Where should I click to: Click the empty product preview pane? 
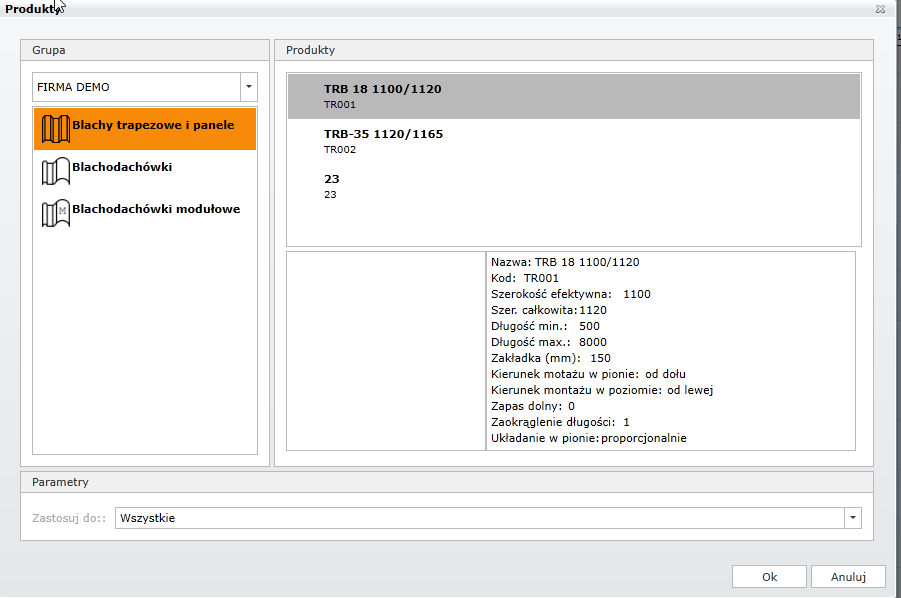pos(385,351)
